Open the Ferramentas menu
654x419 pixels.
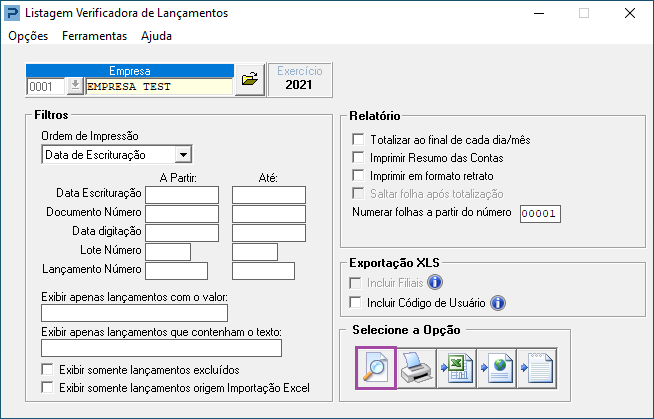(94, 36)
